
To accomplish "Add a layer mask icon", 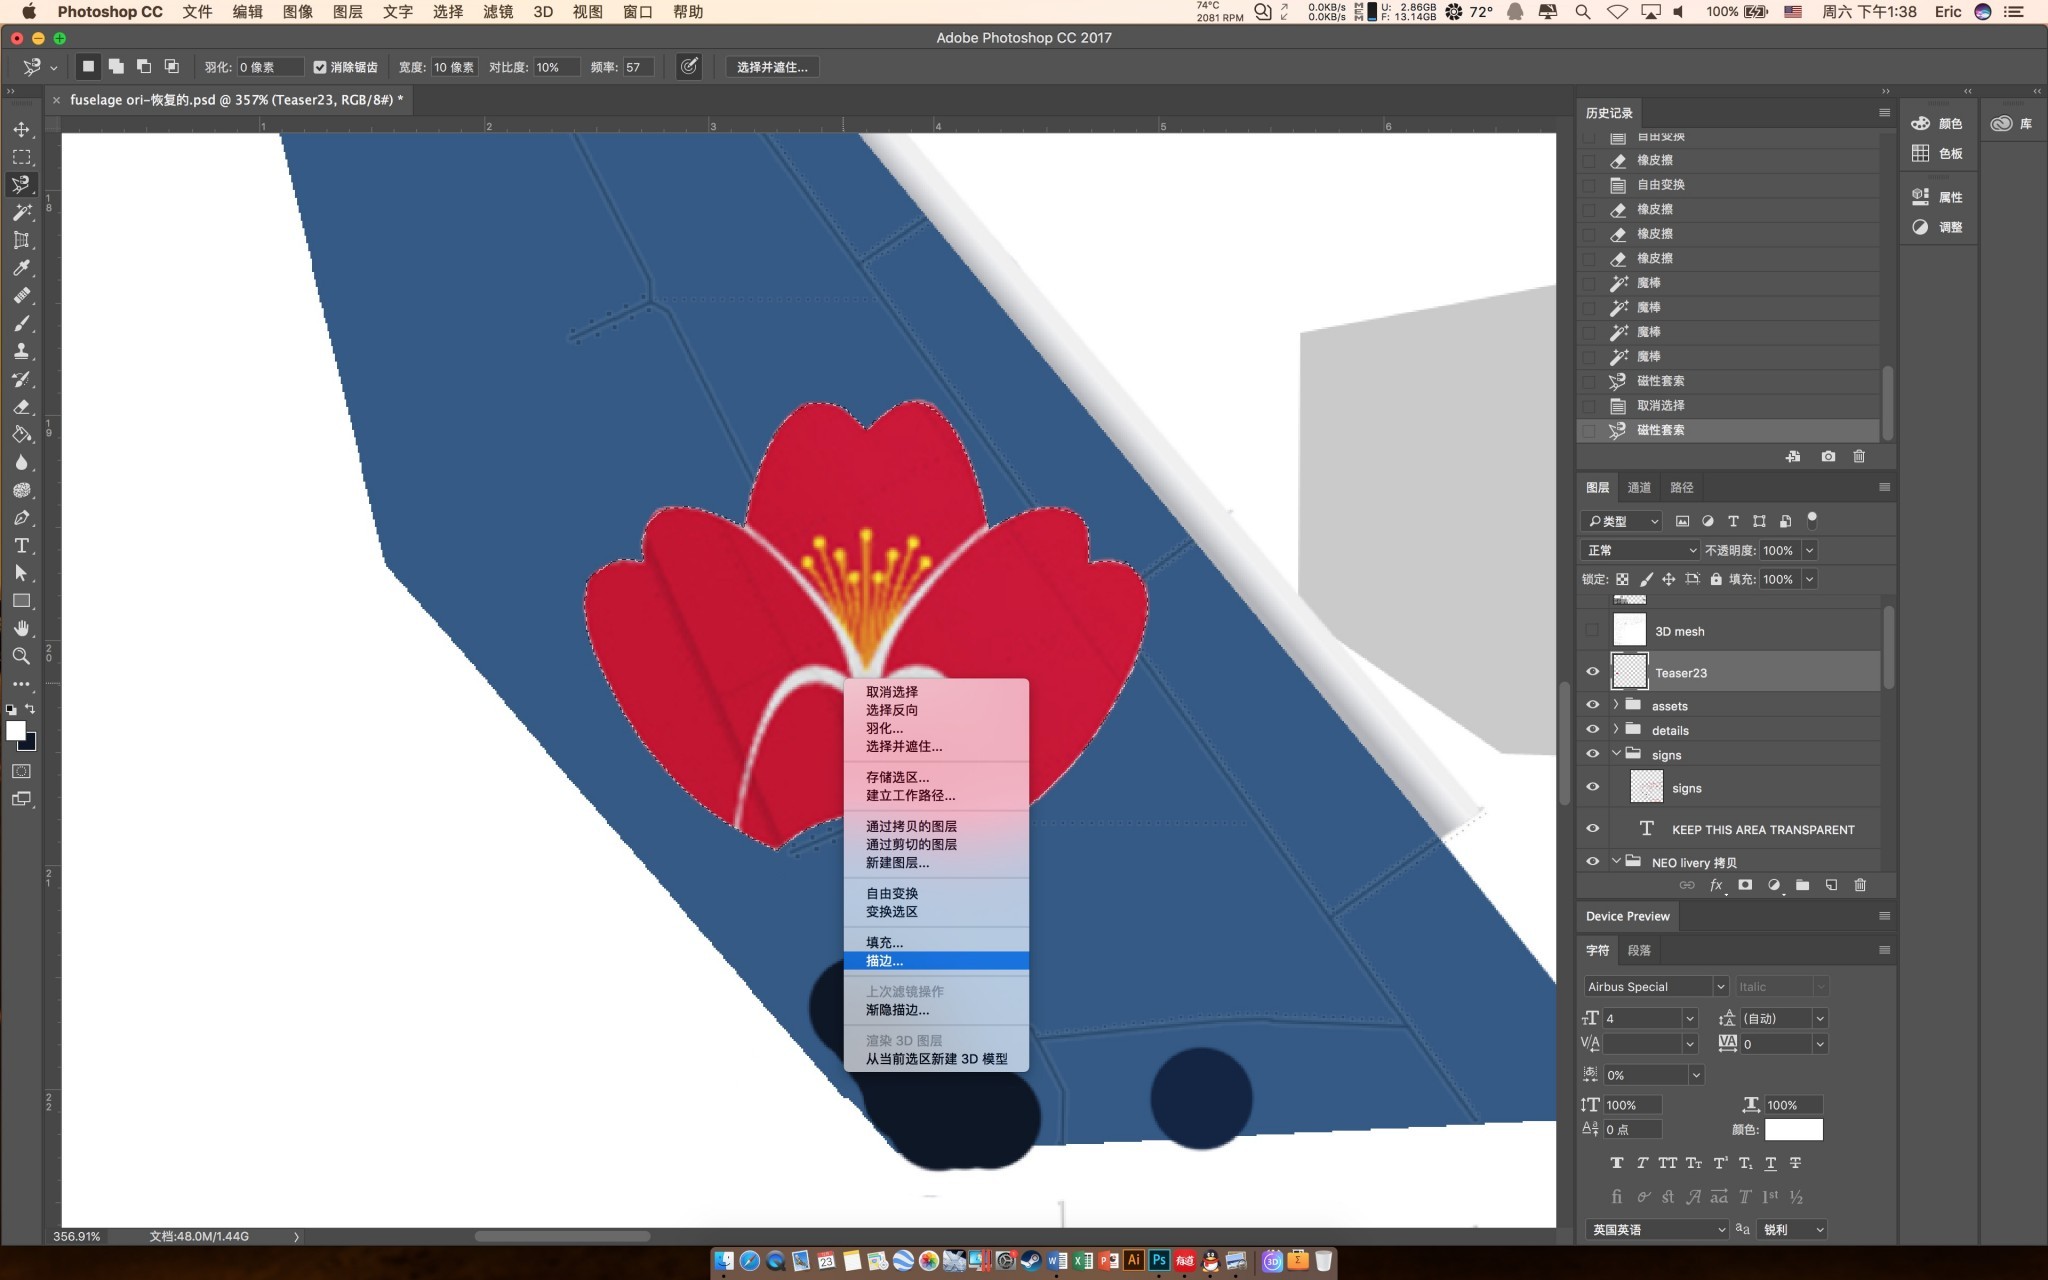I will 1745,885.
